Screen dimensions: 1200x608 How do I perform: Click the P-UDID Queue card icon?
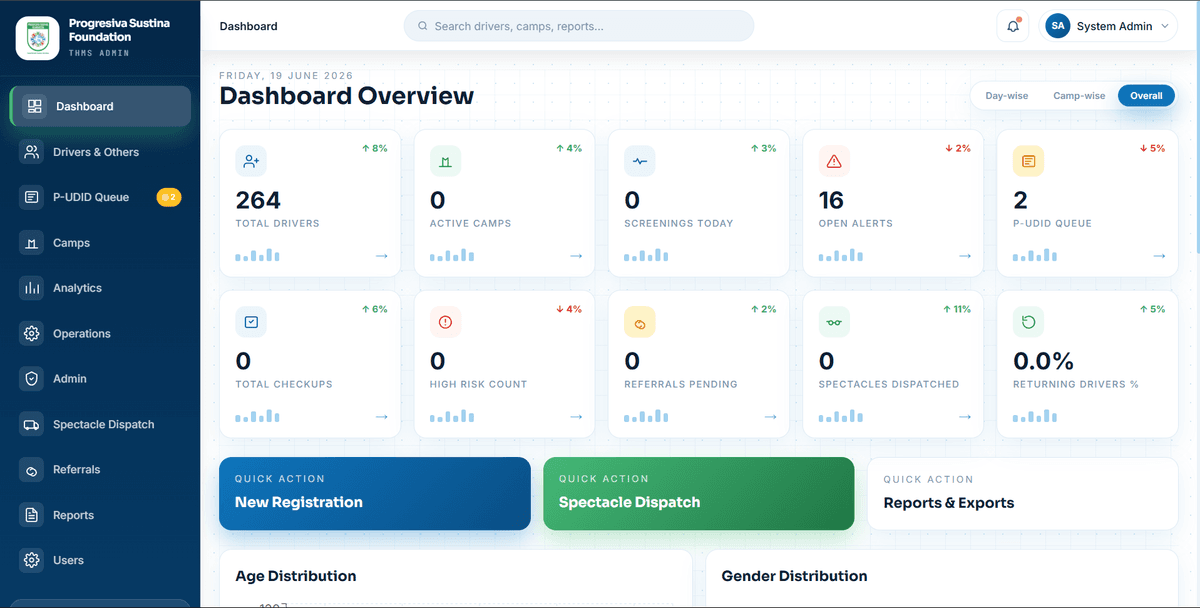click(1028, 161)
